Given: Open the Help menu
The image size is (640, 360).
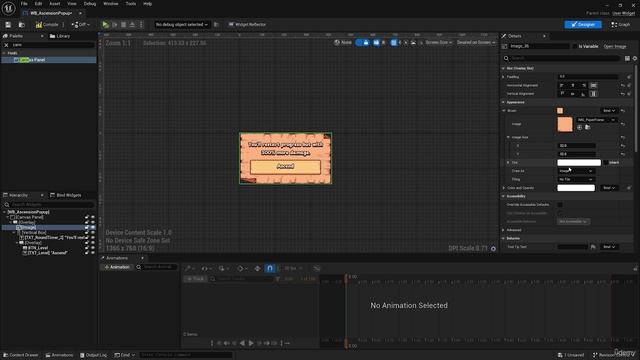Looking at the screenshot, I should tap(147, 4).
